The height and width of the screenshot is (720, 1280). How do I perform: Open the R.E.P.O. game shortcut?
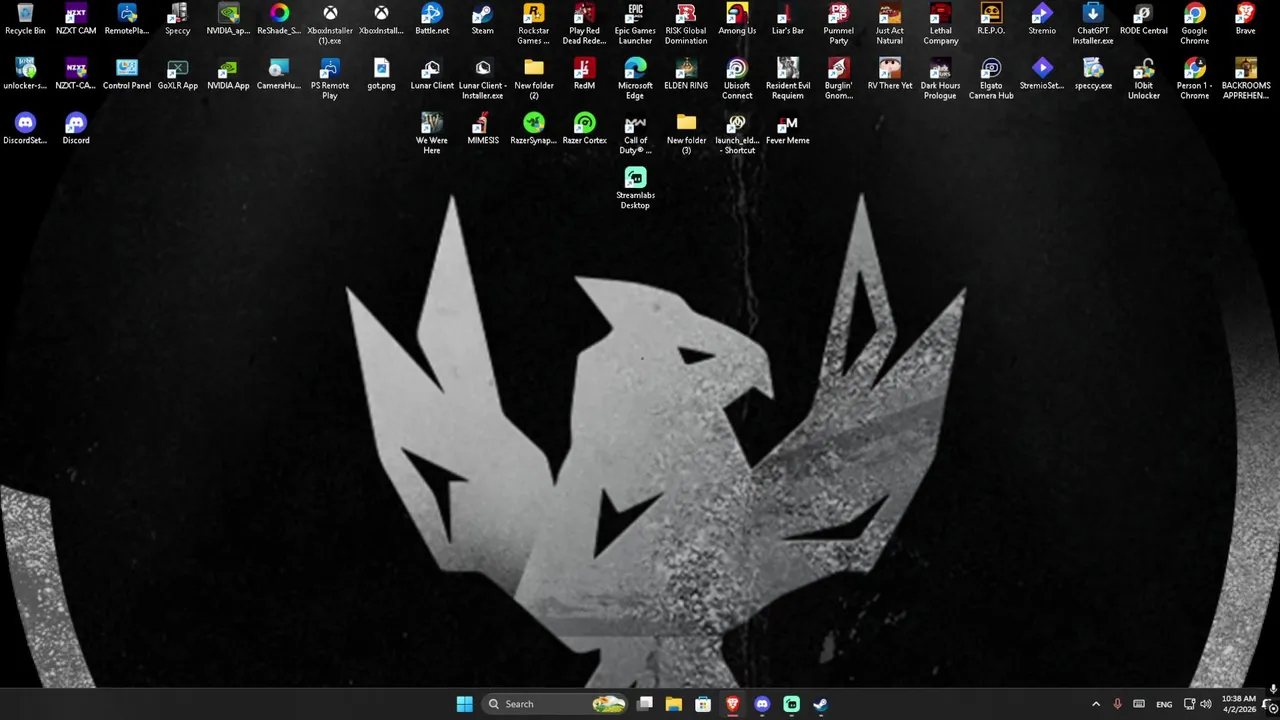point(991,19)
